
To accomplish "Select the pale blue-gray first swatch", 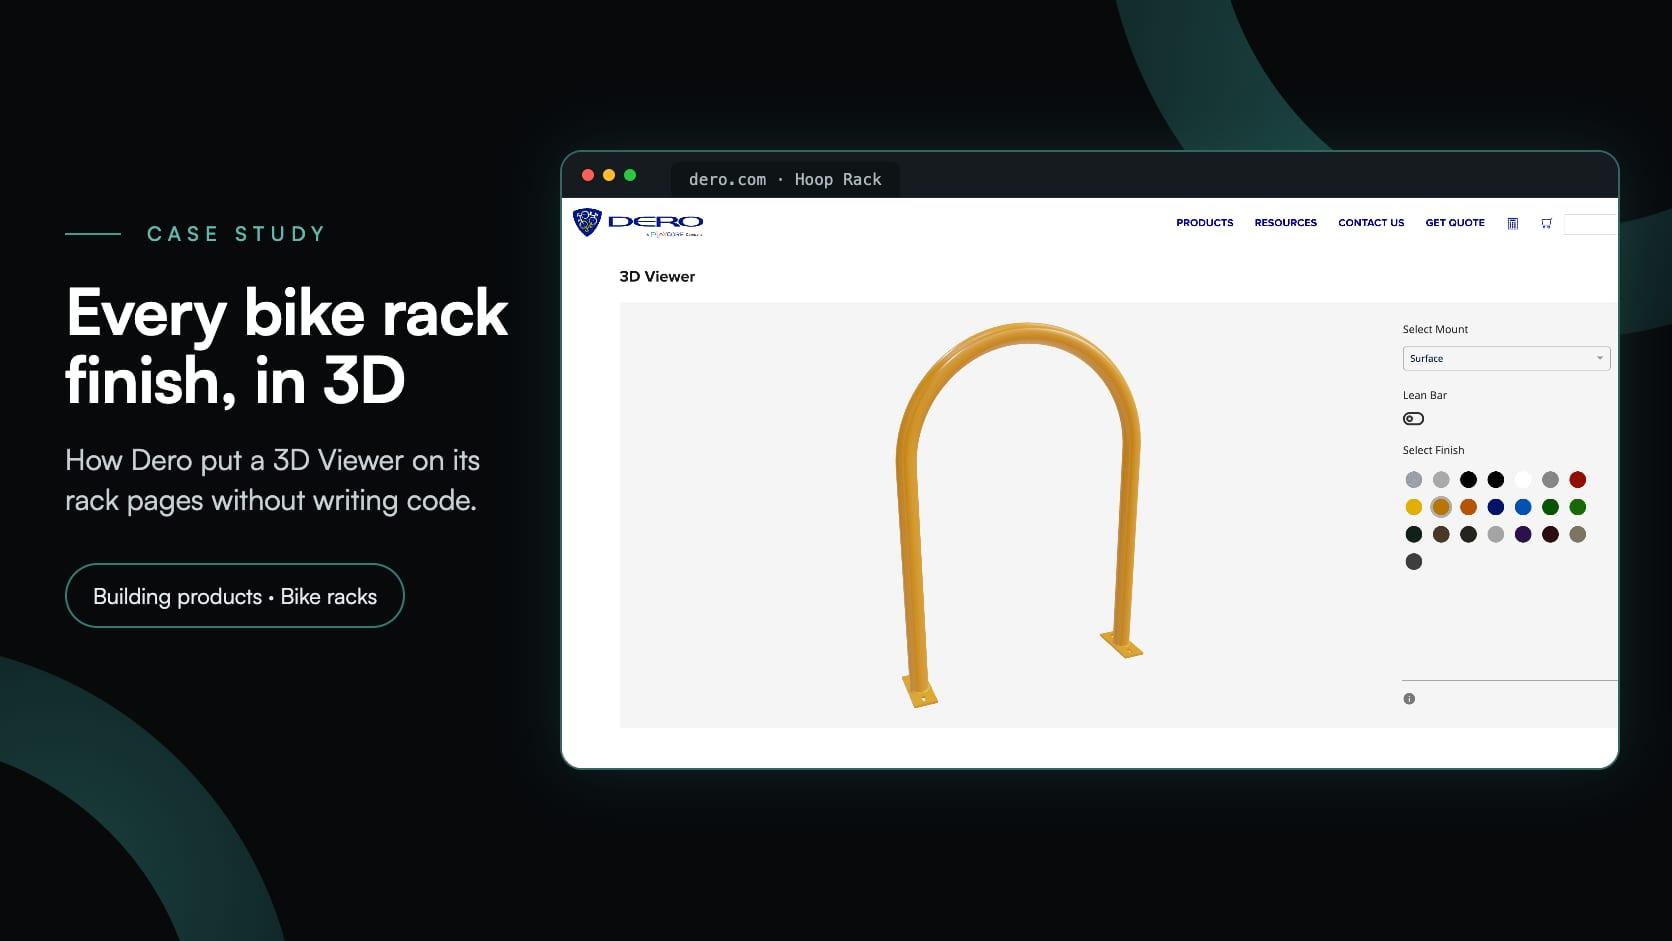I will (x=1413, y=480).
